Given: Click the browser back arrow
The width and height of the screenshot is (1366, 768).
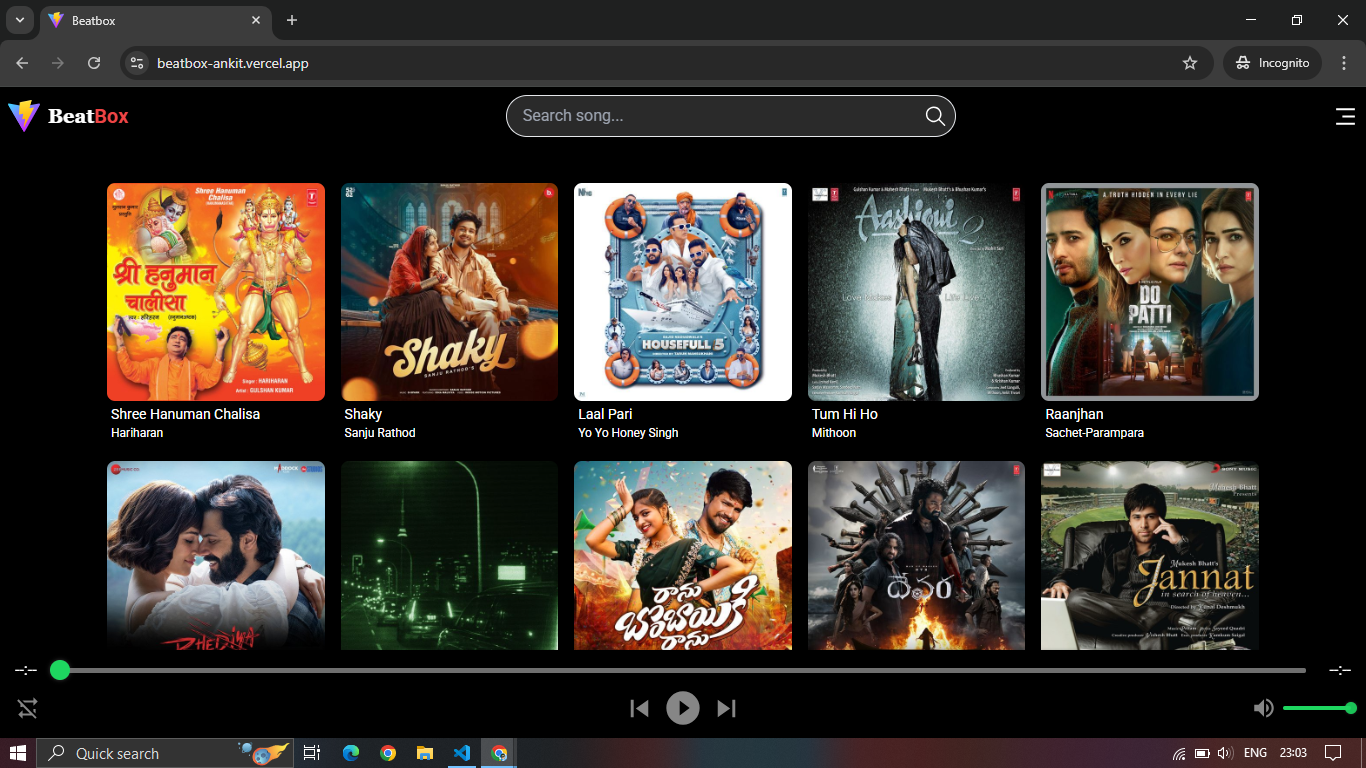Looking at the screenshot, I should pos(22,63).
